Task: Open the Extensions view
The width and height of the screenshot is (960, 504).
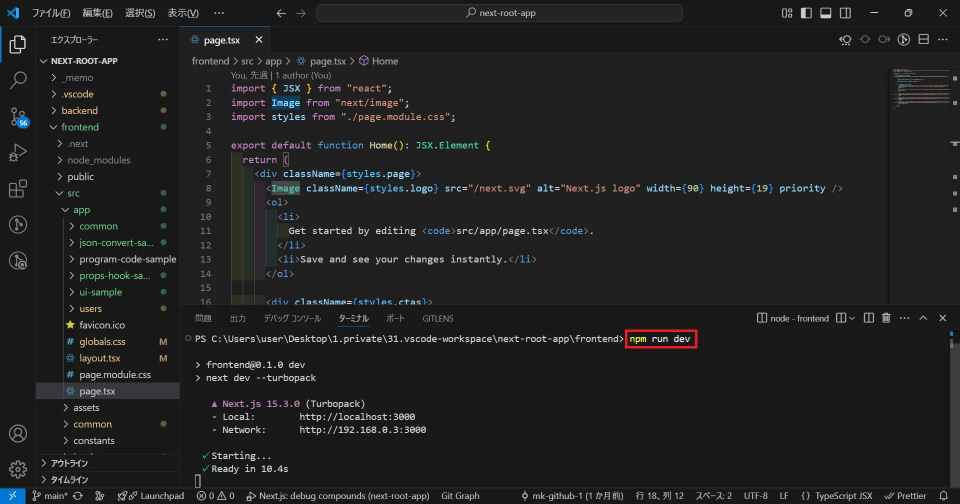Action: point(18,189)
